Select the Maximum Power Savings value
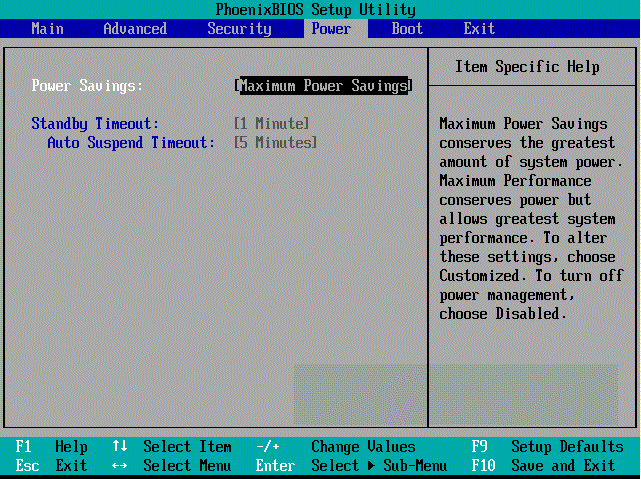641x479 pixels. [x=323, y=85]
